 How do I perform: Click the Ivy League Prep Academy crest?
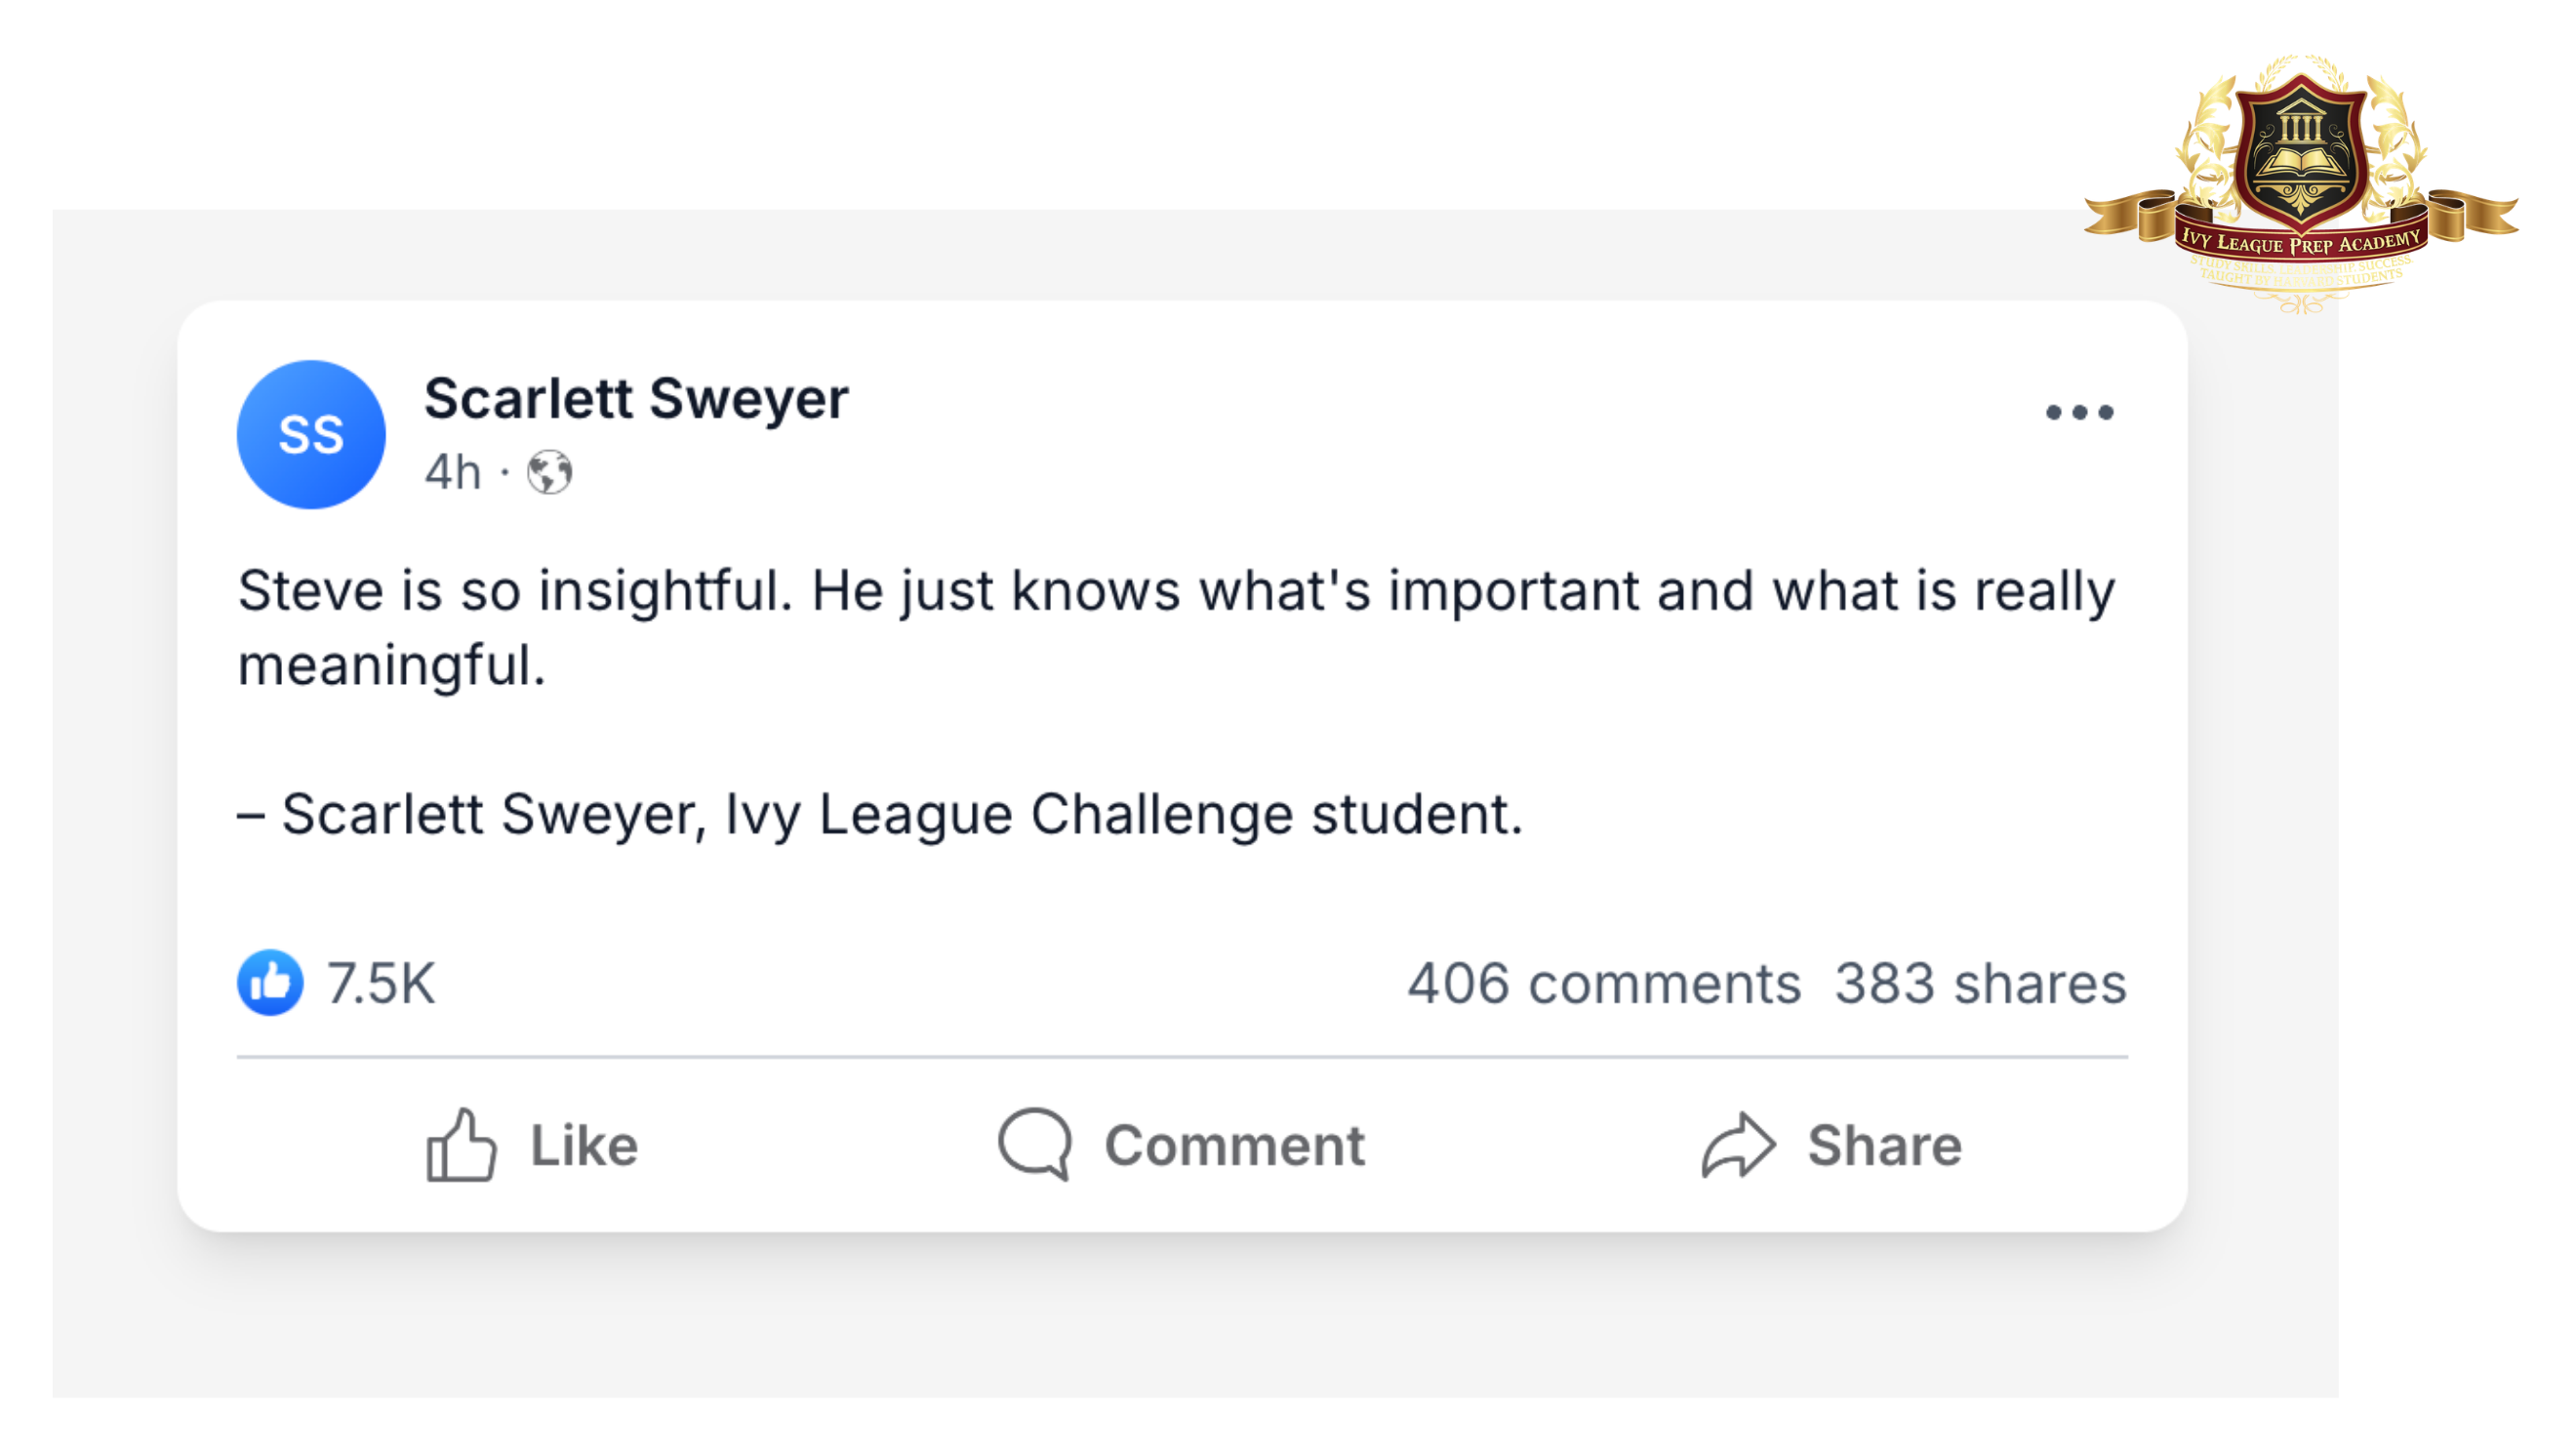click(2301, 150)
